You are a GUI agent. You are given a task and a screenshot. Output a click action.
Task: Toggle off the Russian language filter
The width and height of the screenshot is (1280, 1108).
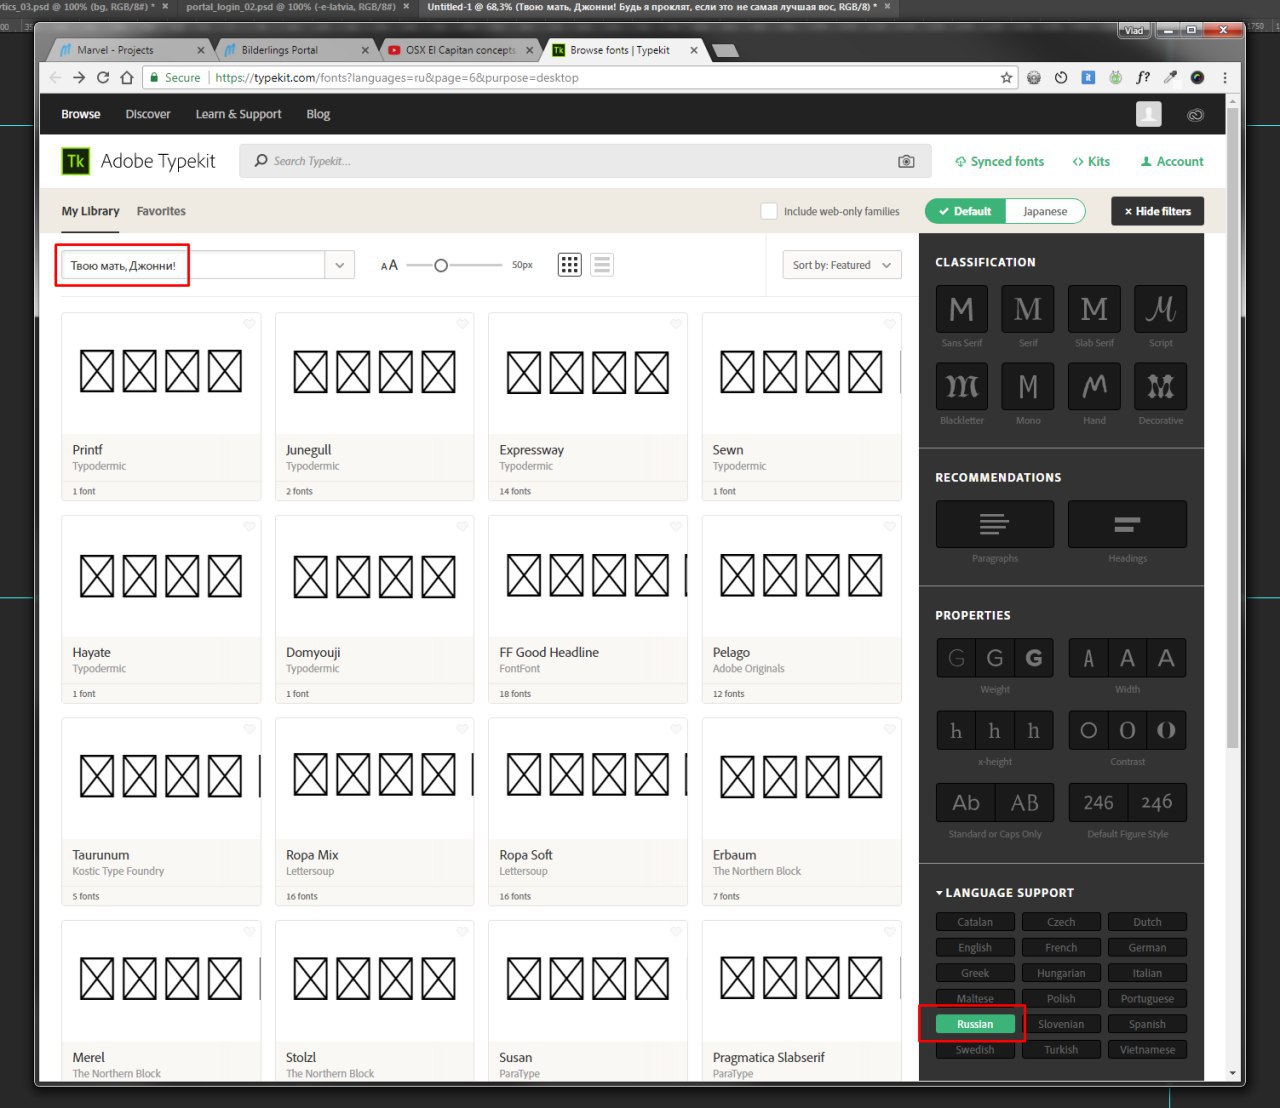974,1024
